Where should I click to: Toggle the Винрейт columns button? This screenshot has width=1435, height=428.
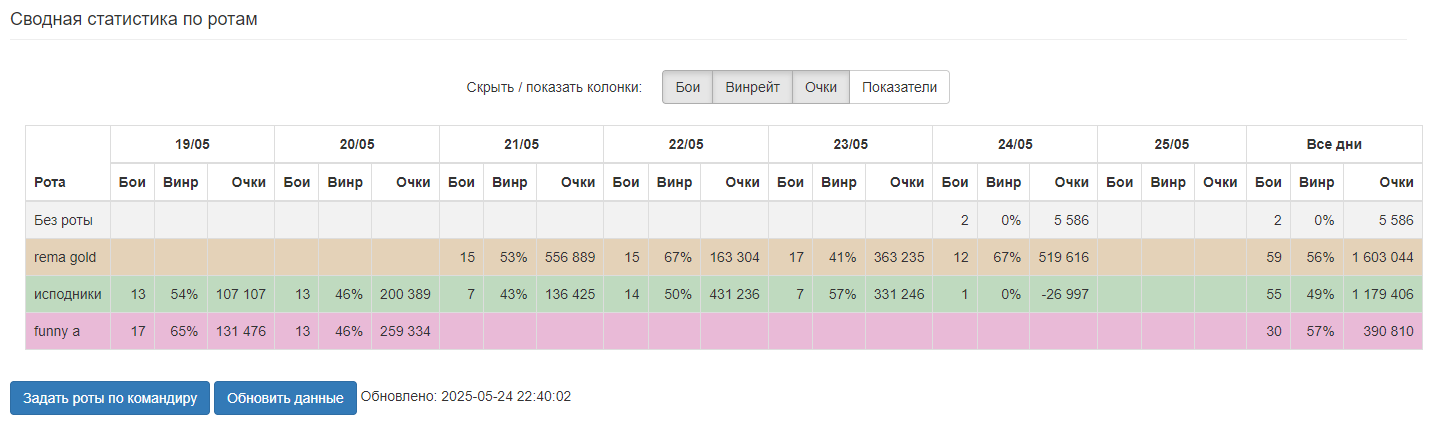[753, 87]
